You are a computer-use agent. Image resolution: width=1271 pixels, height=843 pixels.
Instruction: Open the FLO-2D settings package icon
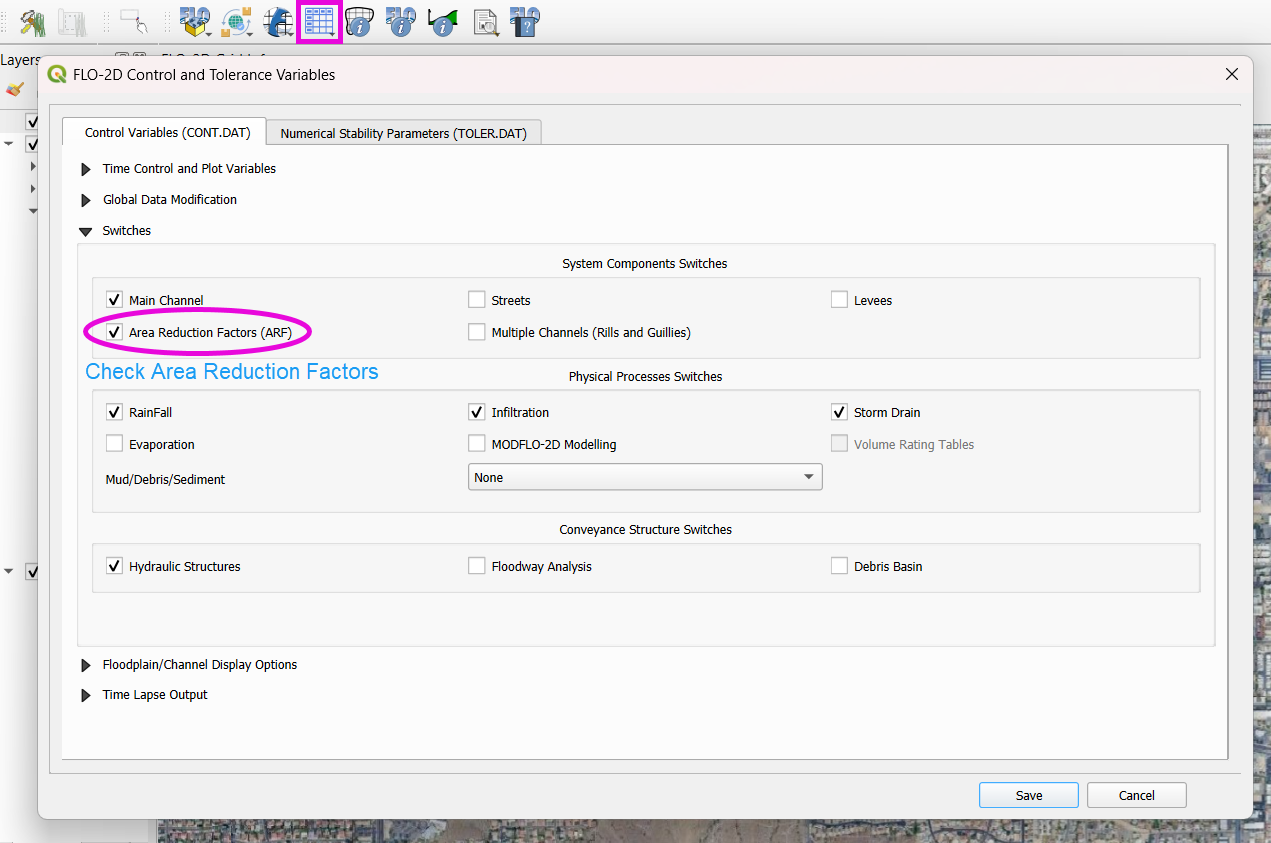(194, 21)
